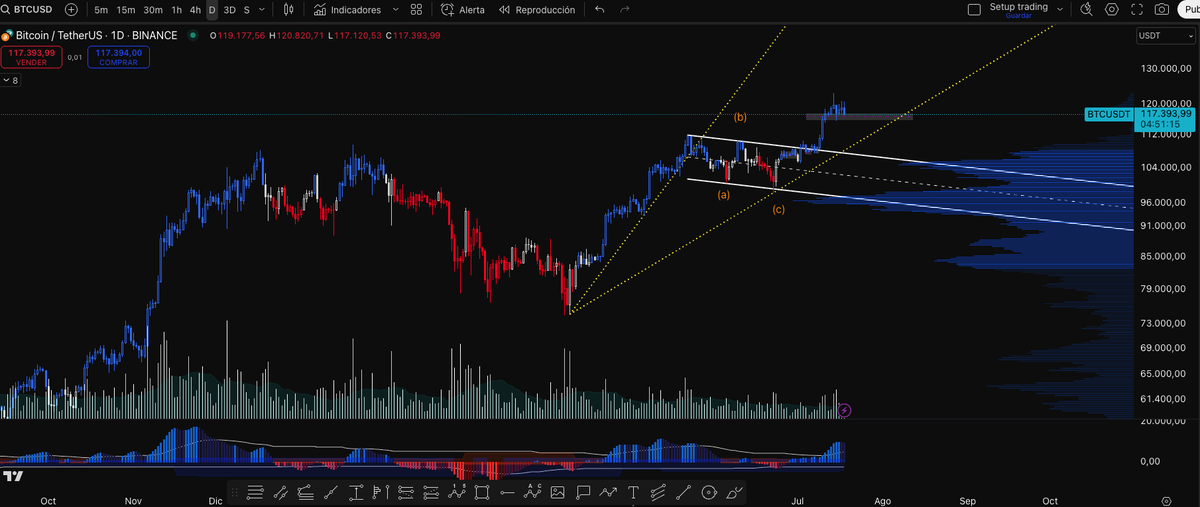
Task: Select the rectangle drawing tool
Action: coord(481,492)
